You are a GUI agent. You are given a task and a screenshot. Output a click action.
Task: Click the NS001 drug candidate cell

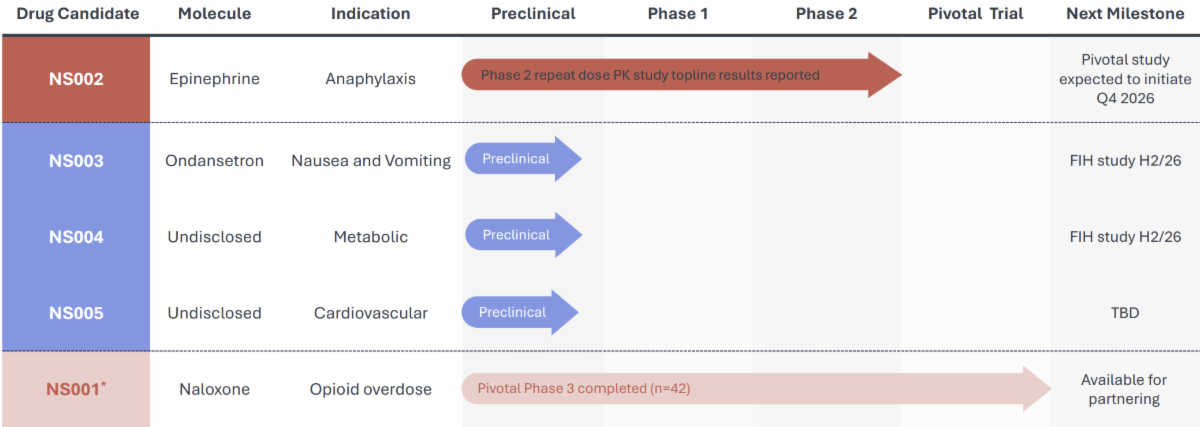(76, 389)
